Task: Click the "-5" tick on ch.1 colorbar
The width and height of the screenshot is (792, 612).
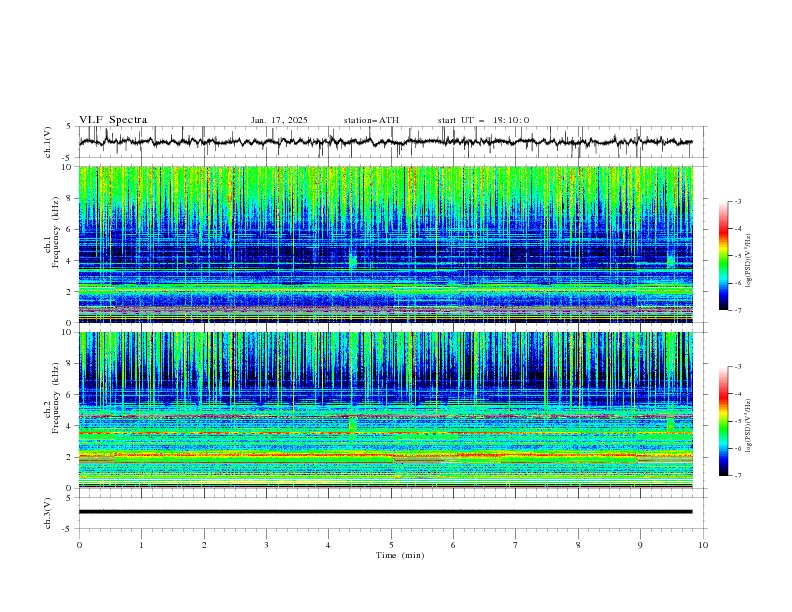Action: (737, 256)
